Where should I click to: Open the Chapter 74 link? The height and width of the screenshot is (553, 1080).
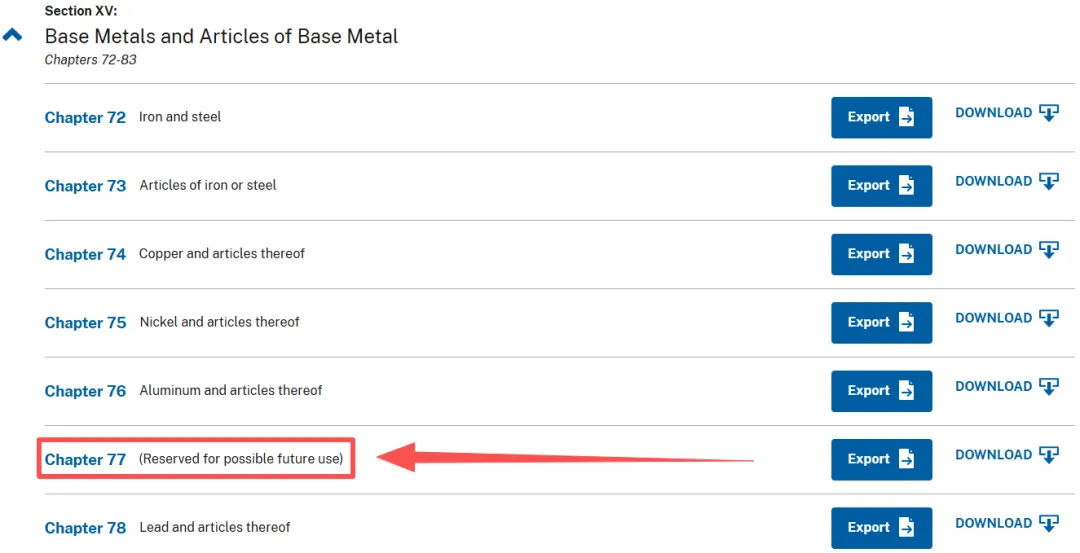click(x=85, y=255)
